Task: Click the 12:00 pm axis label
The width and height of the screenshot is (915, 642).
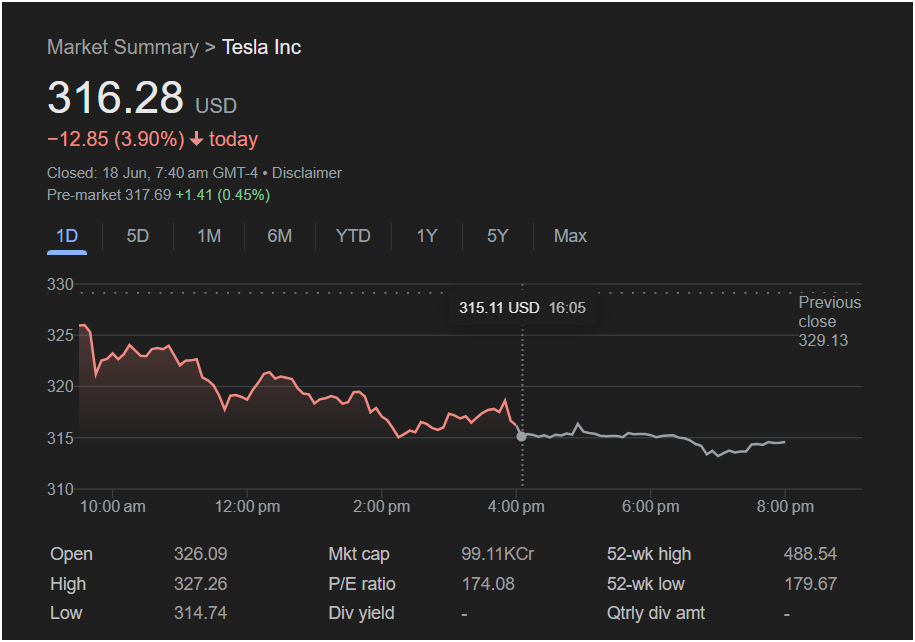Action: tap(247, 507)
